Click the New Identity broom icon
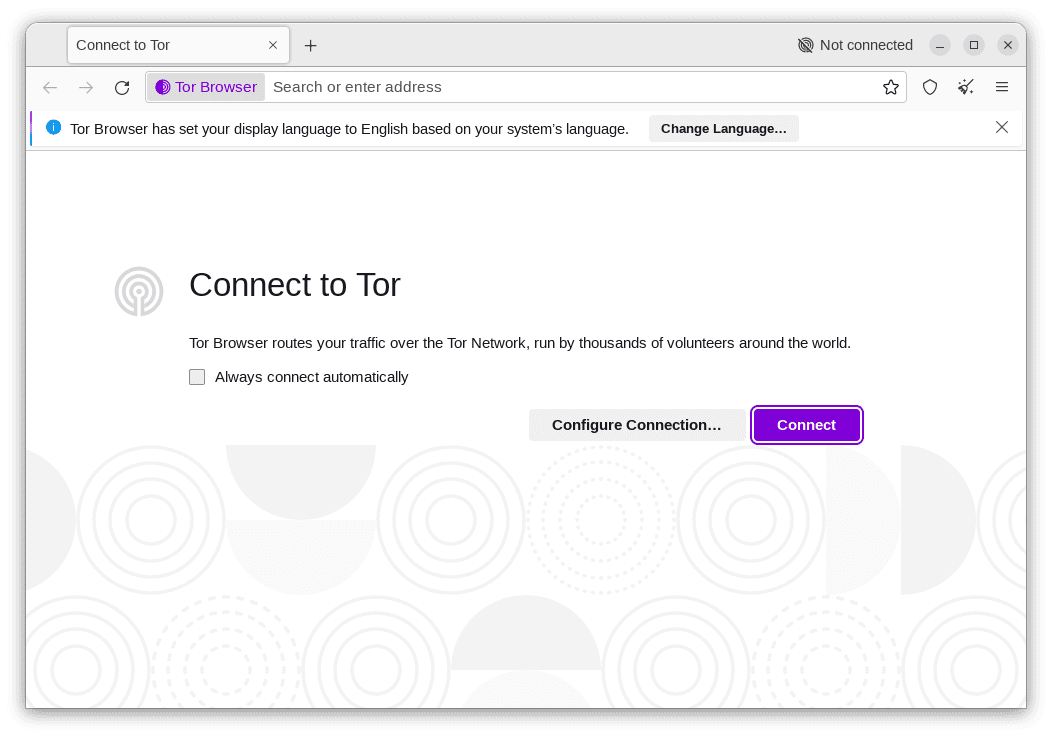The image size is (1052, 737). [x=965, y=87]
